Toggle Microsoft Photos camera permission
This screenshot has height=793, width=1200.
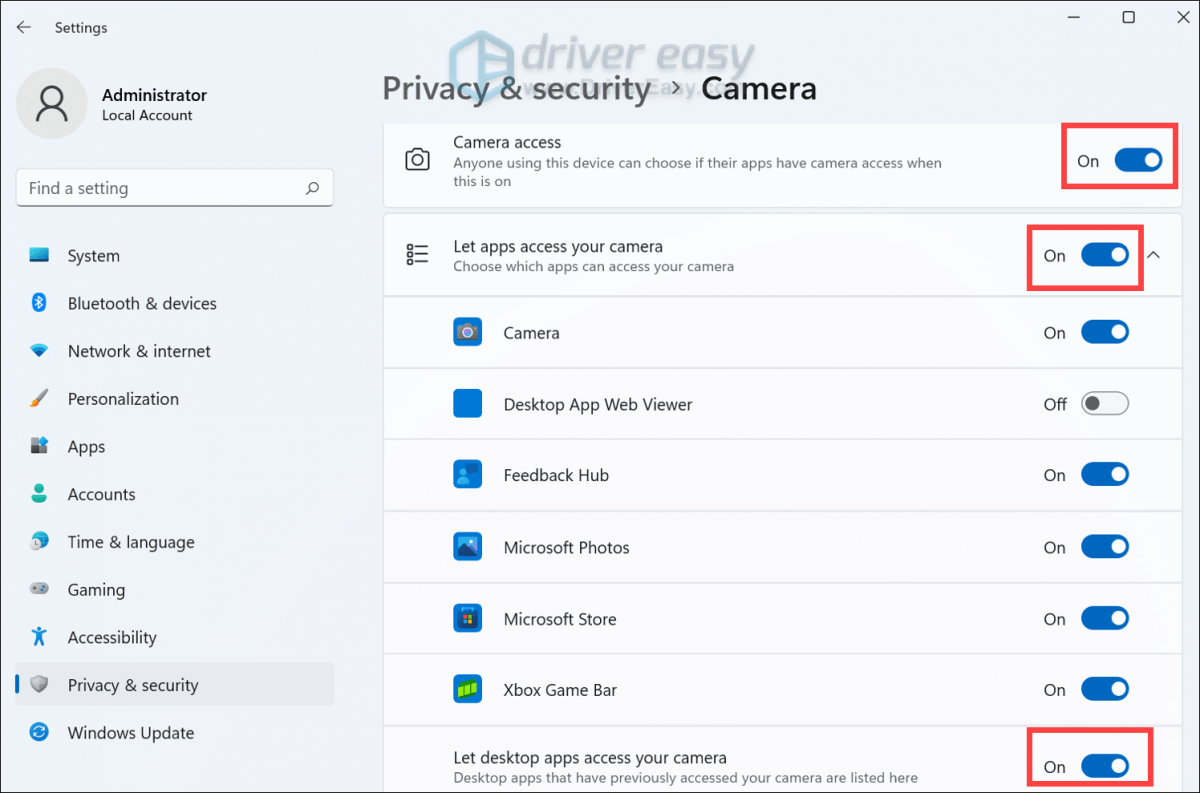pyautogui.click(x=1105, y=546)
